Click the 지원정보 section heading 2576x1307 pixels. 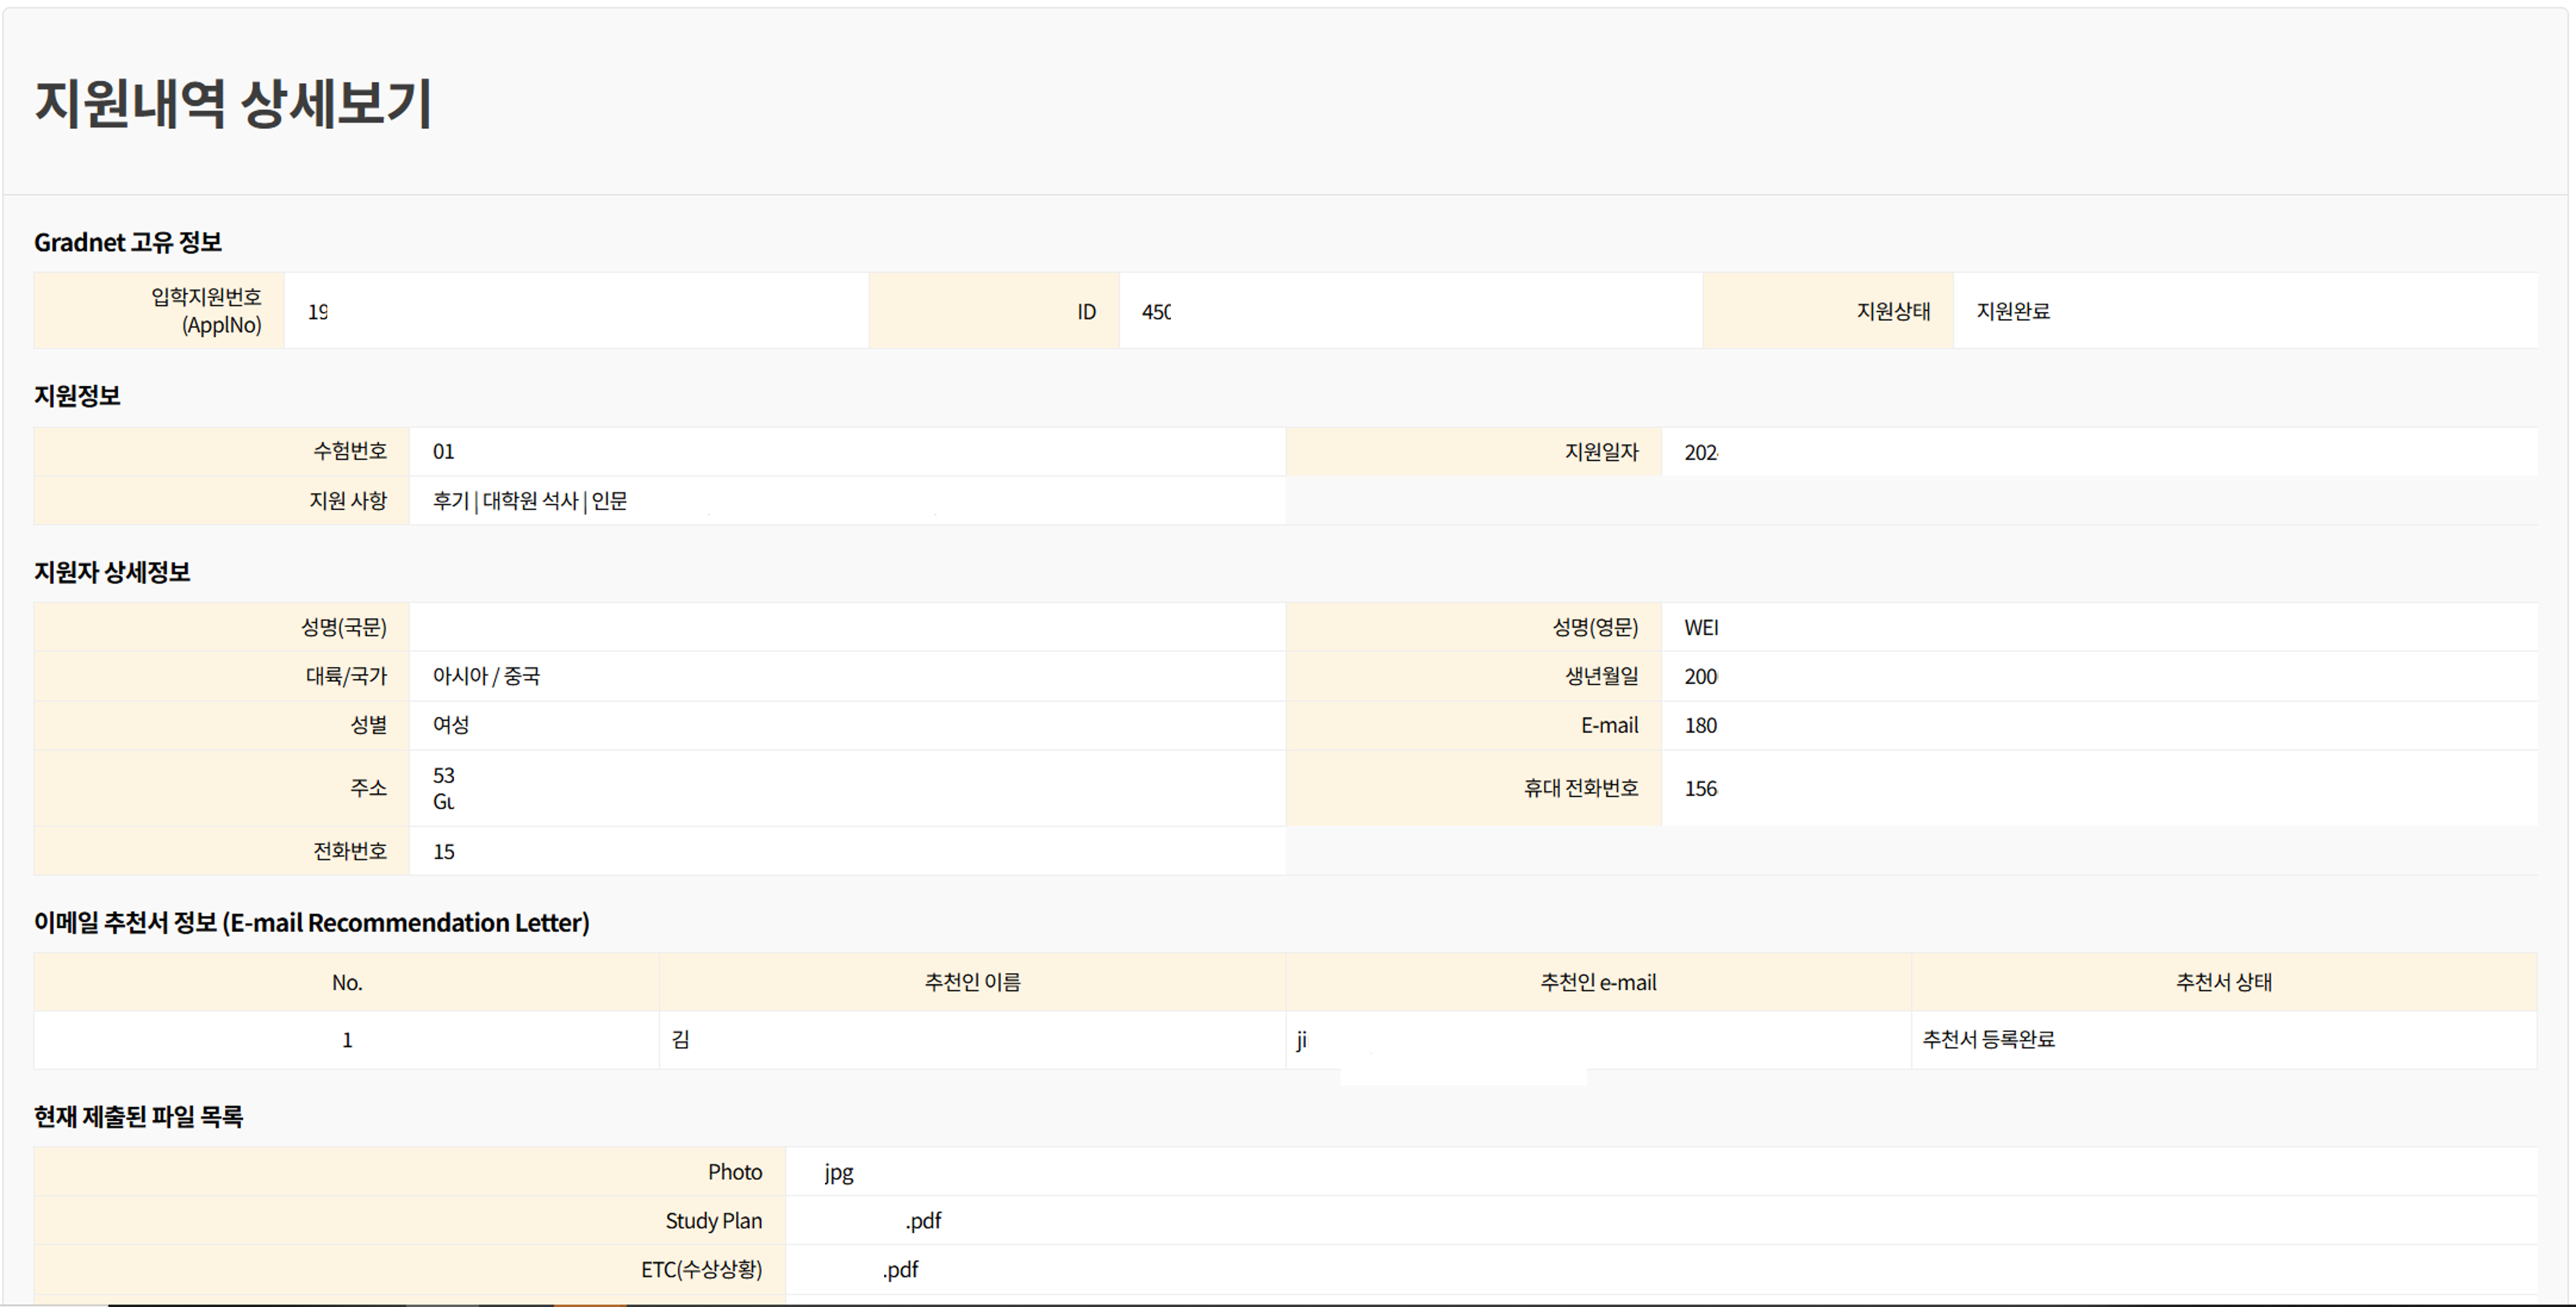coord(77,396)
